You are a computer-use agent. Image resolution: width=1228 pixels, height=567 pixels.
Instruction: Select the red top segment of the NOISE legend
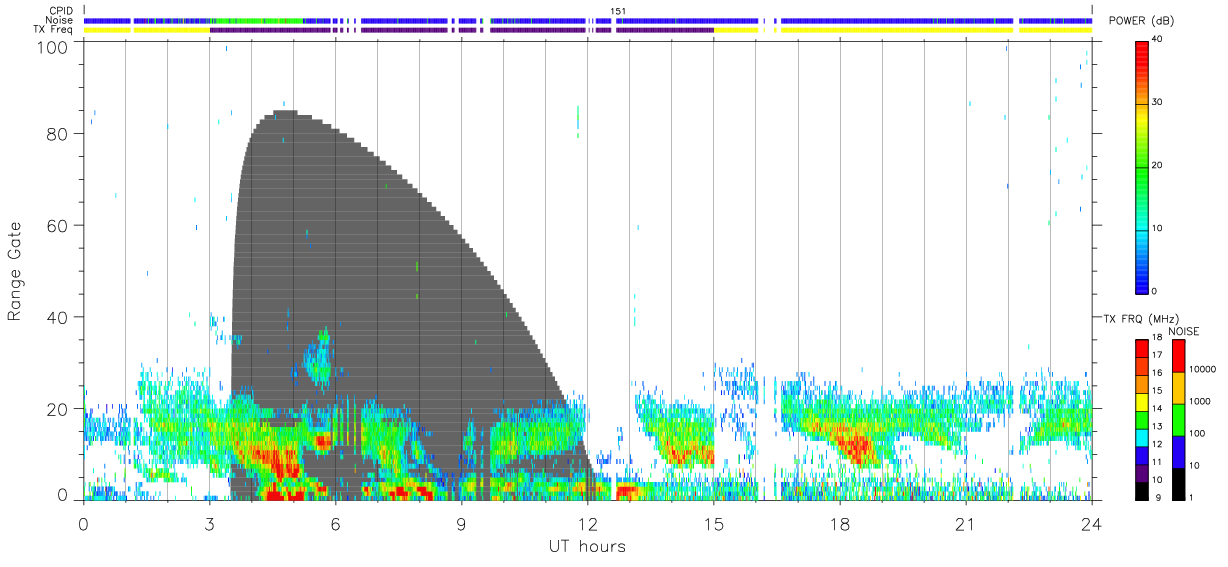tap(1178, 356)
